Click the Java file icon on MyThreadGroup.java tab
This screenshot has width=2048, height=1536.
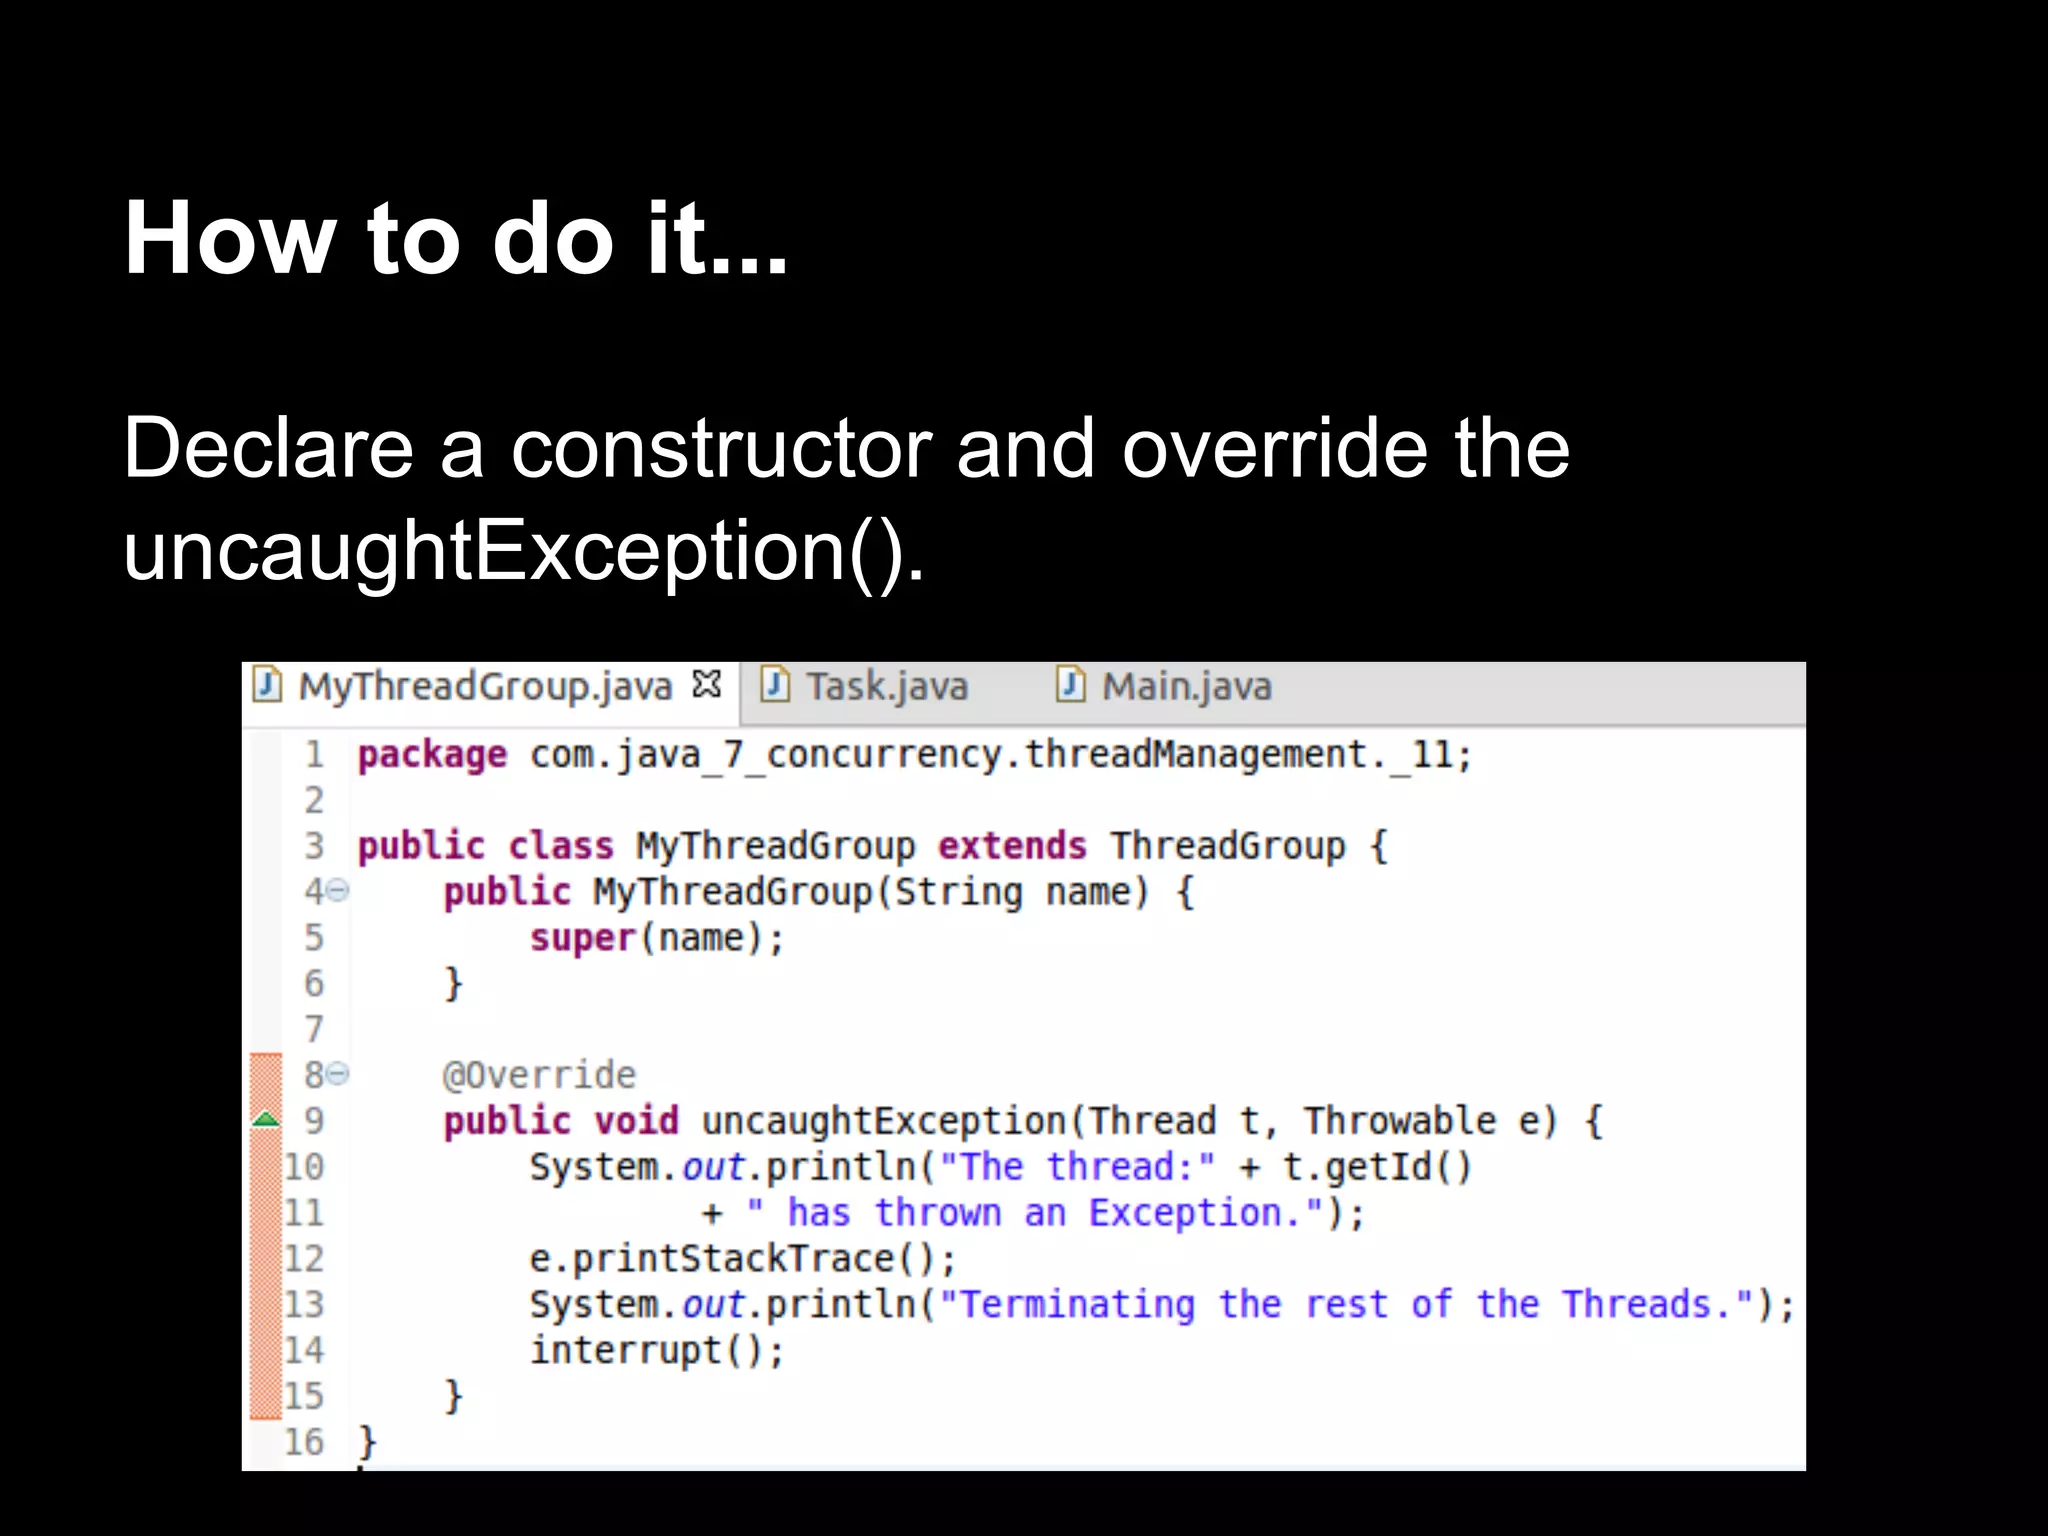click(267, 686)
